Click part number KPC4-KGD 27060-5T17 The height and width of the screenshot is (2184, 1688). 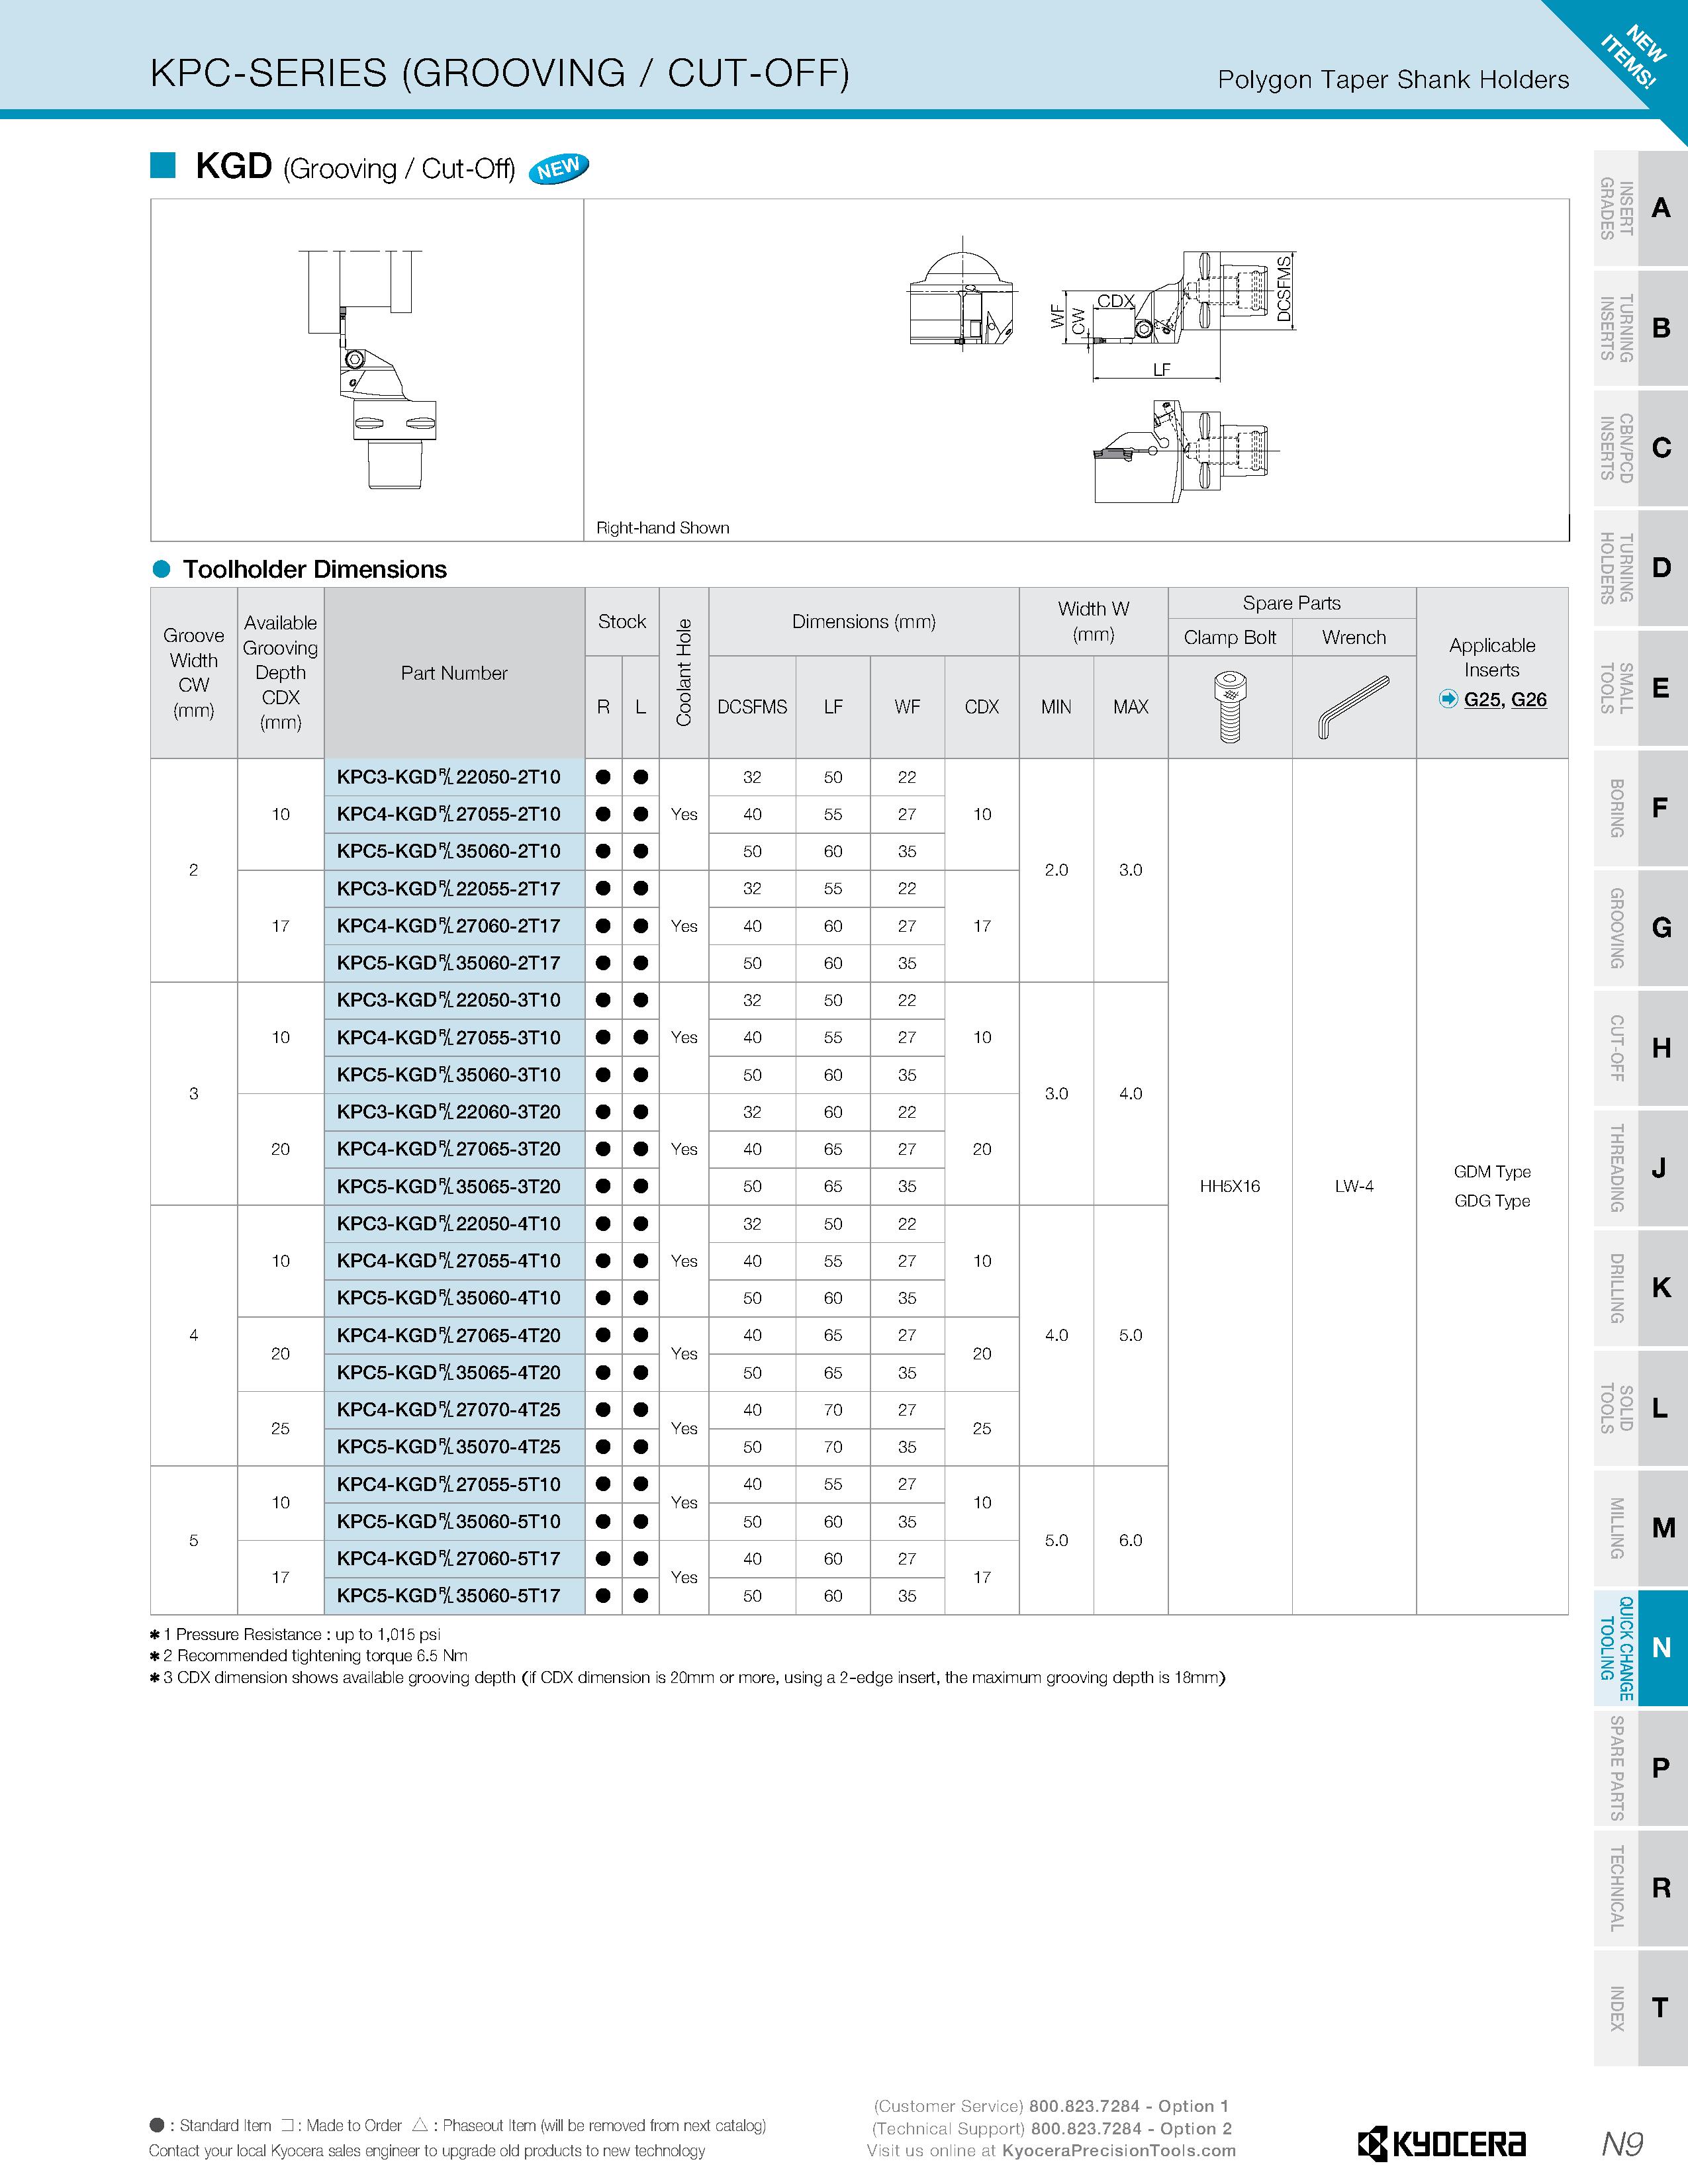(x=449, y=1558)
